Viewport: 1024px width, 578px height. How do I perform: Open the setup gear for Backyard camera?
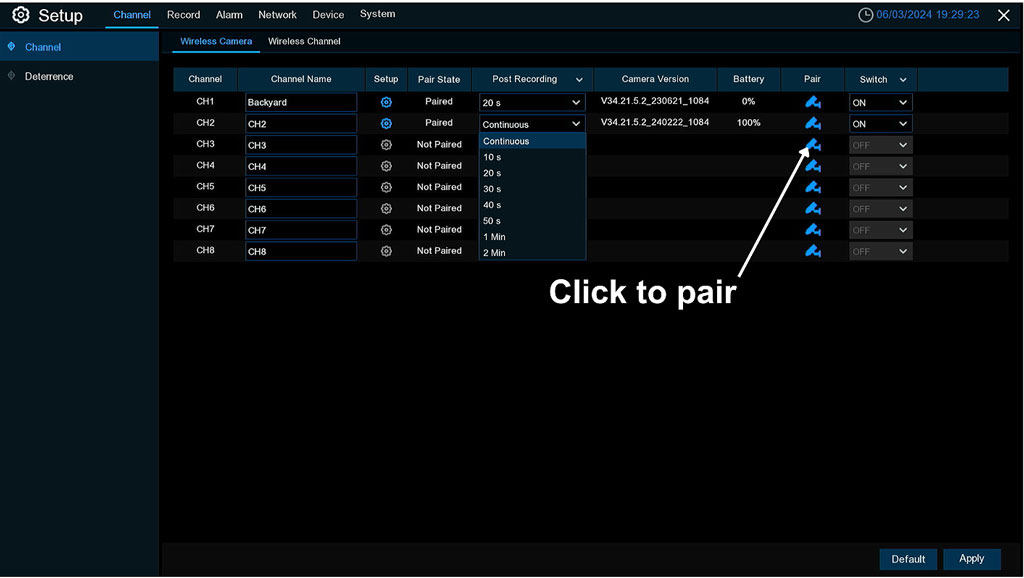386,102
